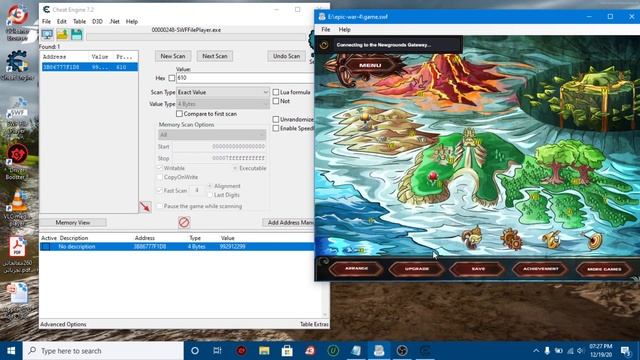Image resolution: width=640 pixels, height=360 pixels.
Task: Click the game's ACHIEVEMENT button
Action: 540,269
